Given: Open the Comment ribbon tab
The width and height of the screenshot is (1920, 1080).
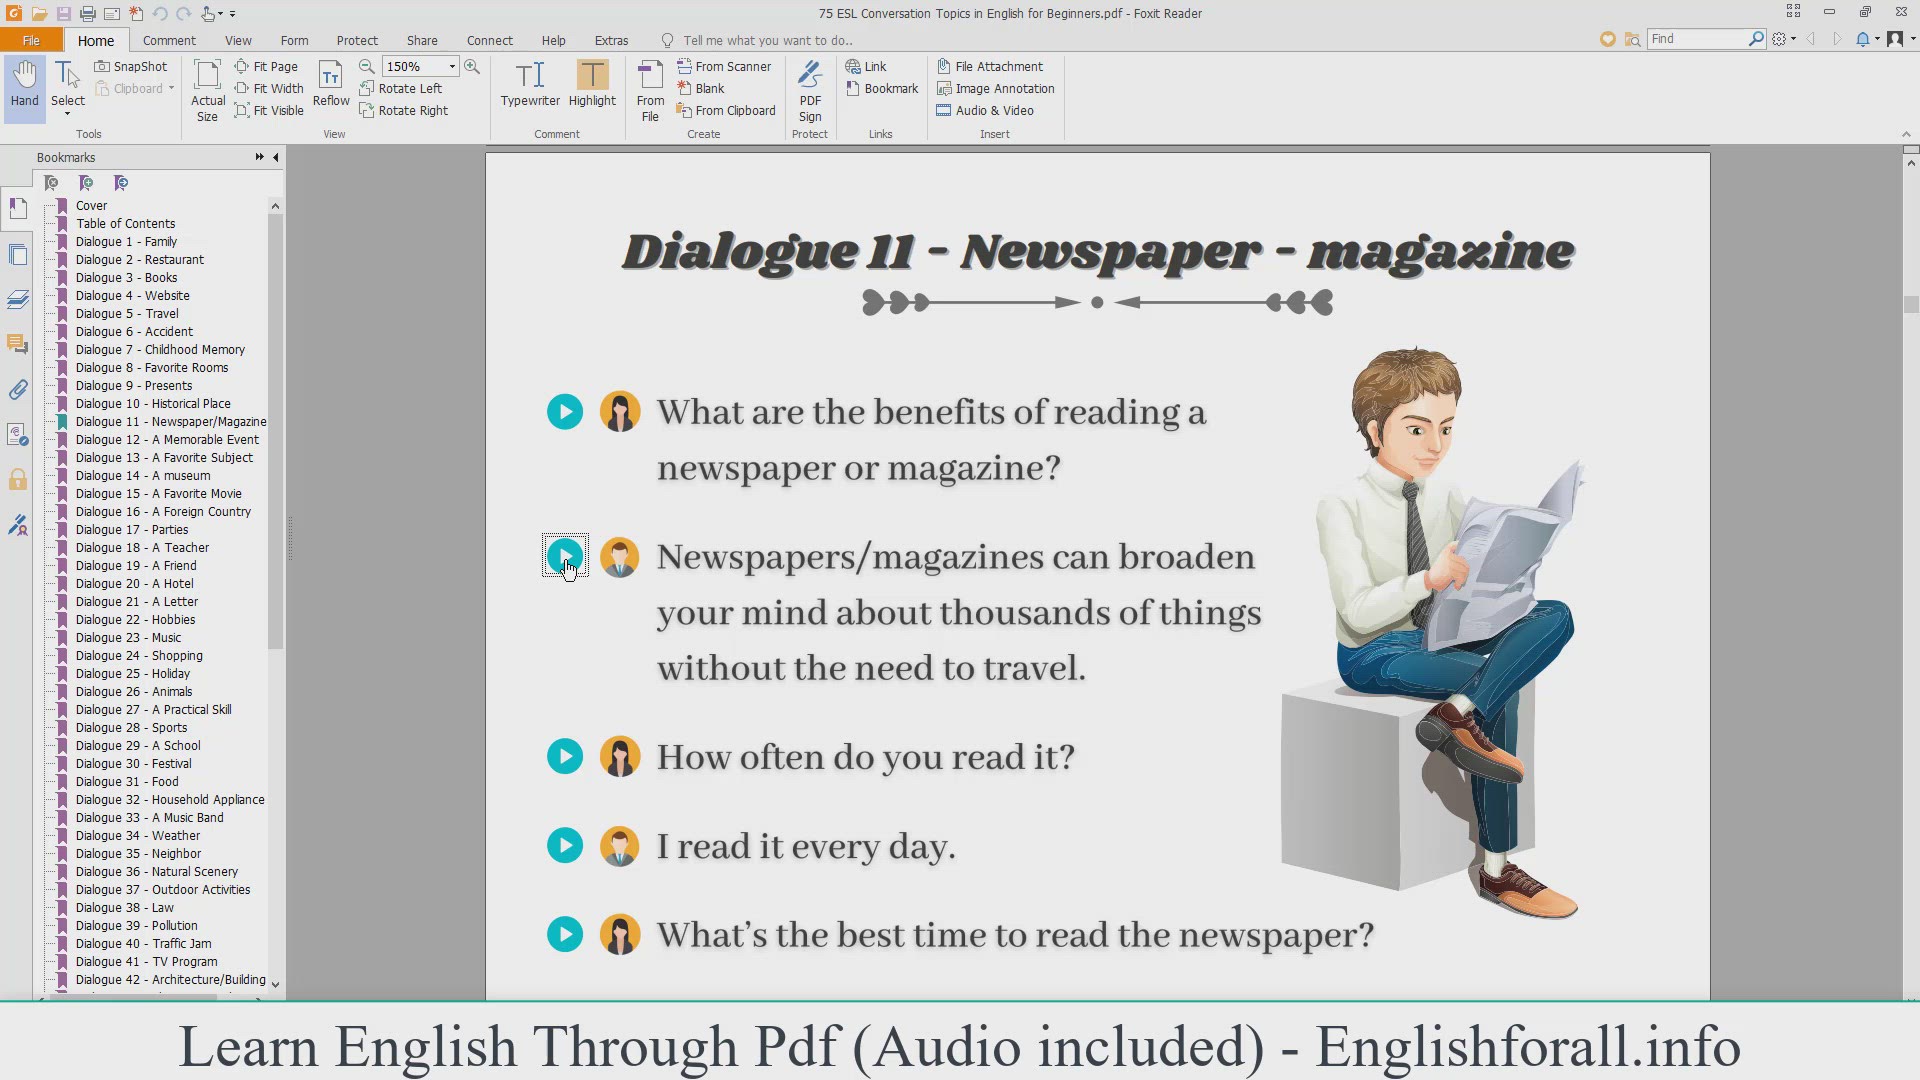Looking at the screenshot, I should [169, 40].
